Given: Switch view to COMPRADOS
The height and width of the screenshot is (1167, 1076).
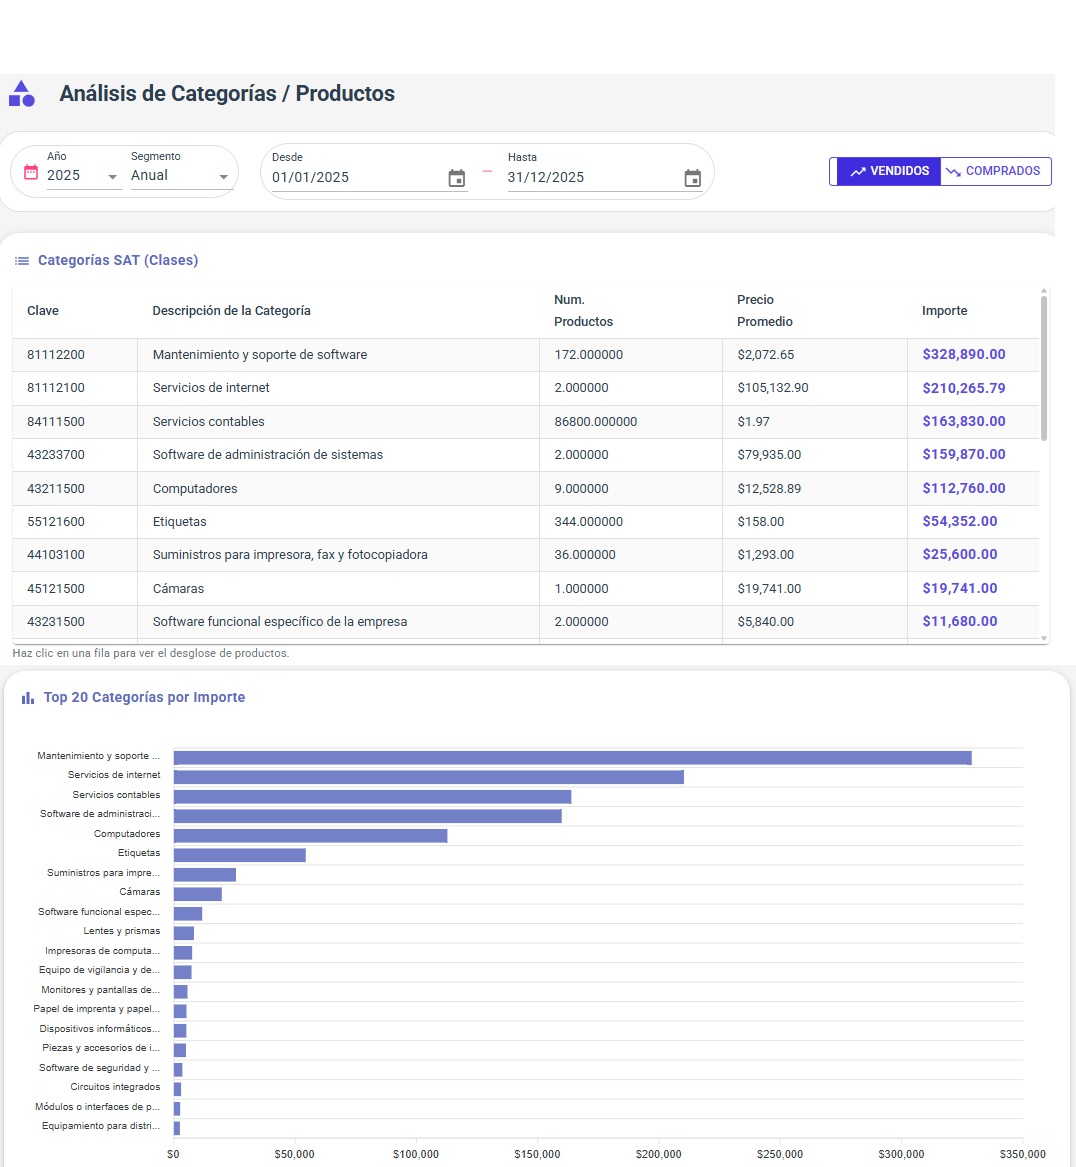Looking at the screenshot, I should pos(995,171).
